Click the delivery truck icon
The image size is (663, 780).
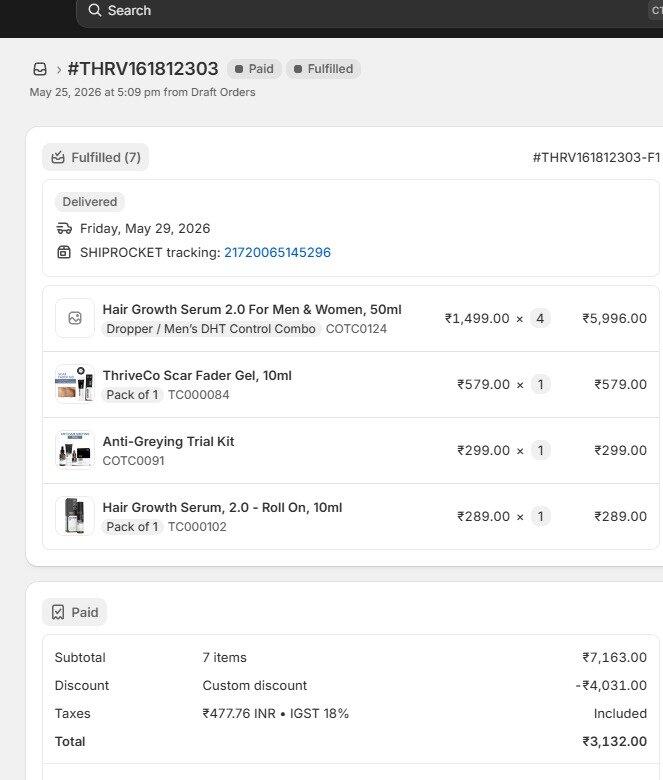click(64, 228)
